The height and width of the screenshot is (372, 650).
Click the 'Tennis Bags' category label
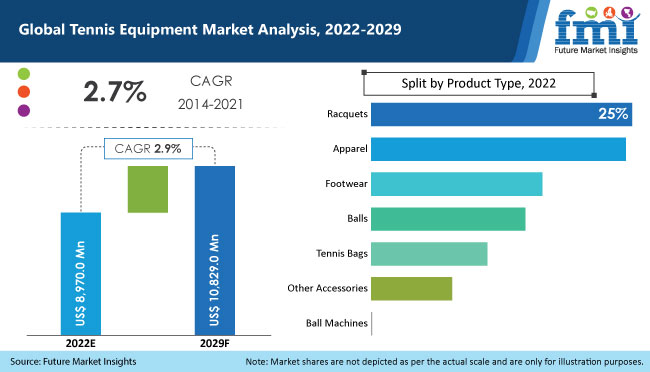click(x=342, y=253)
